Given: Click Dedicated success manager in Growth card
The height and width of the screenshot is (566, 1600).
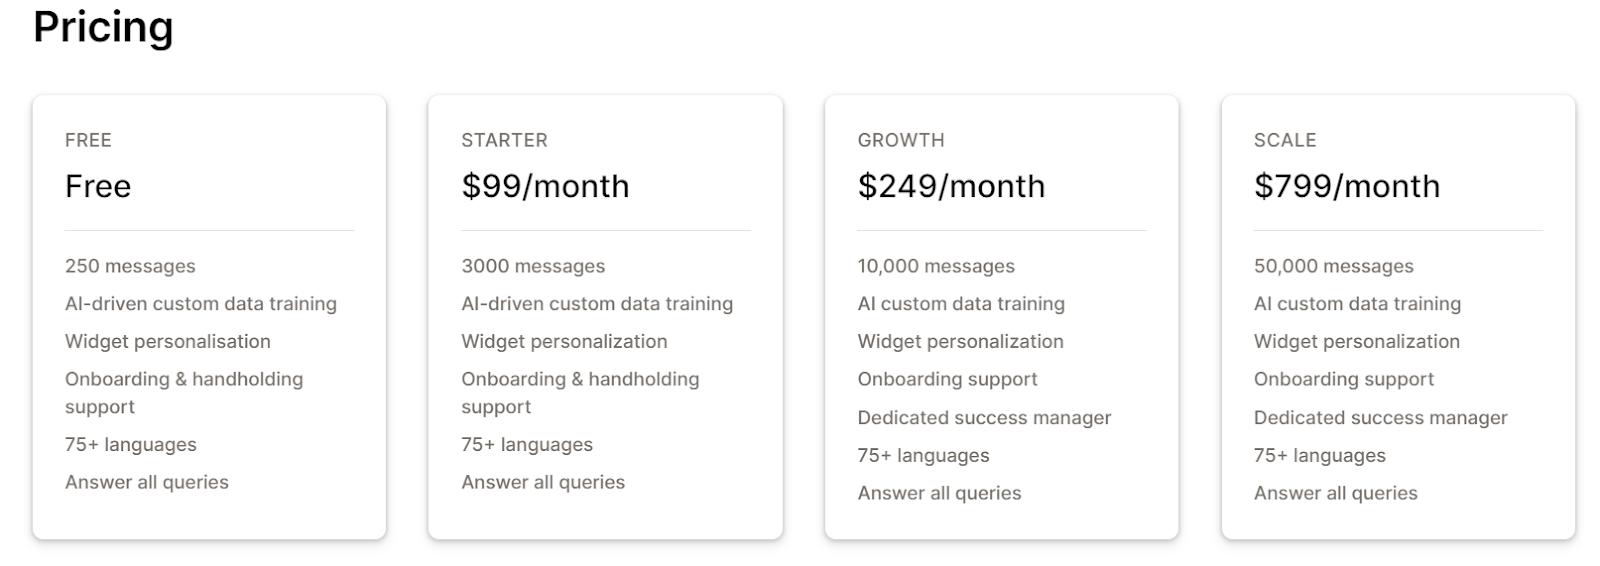Looking at the screenshot, I should coord(984,418).
